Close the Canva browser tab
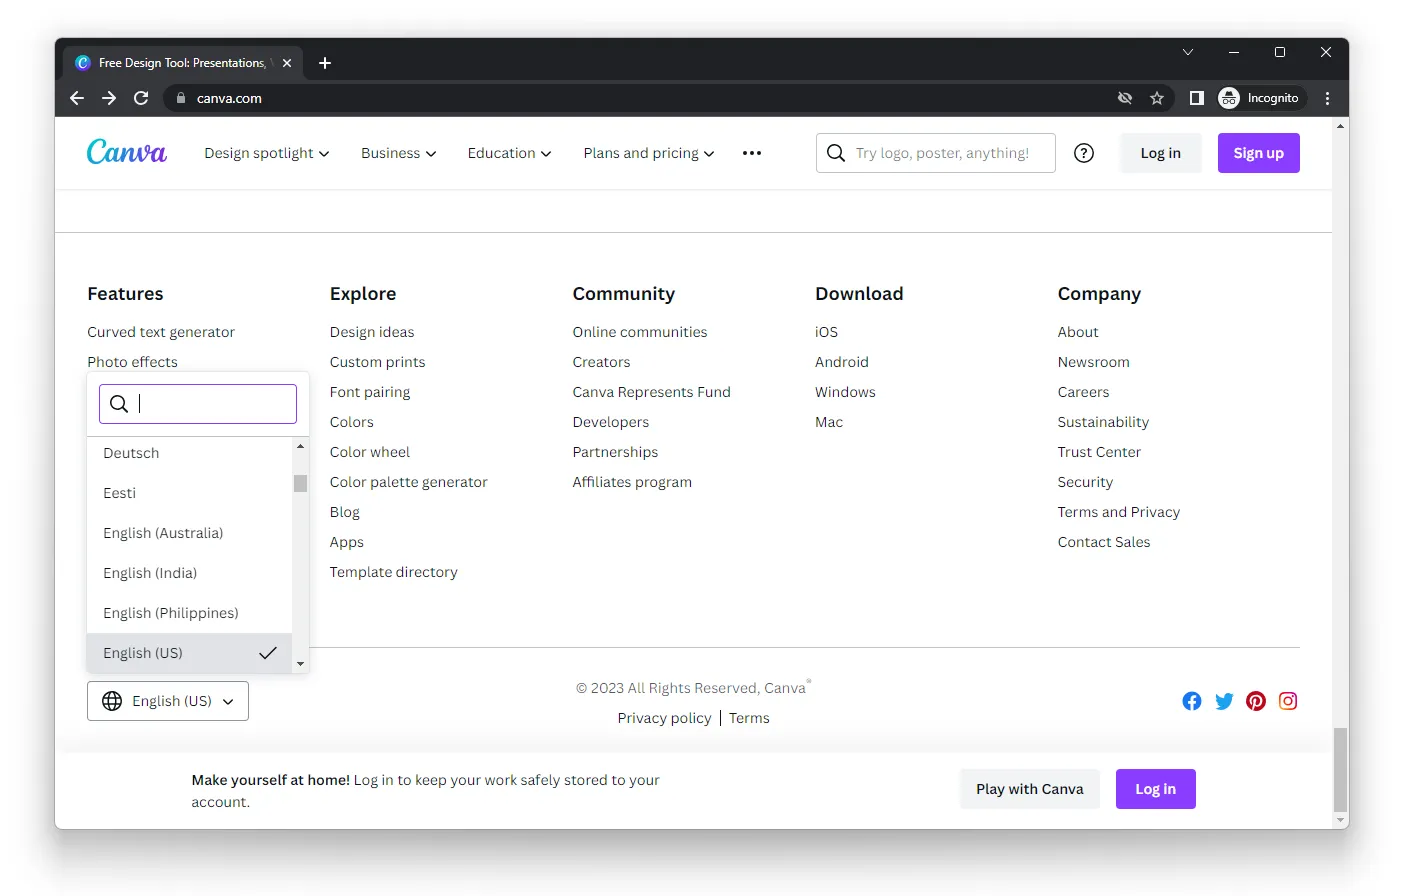The height and width of the screenshot is (896, 1408). (287, 63)
